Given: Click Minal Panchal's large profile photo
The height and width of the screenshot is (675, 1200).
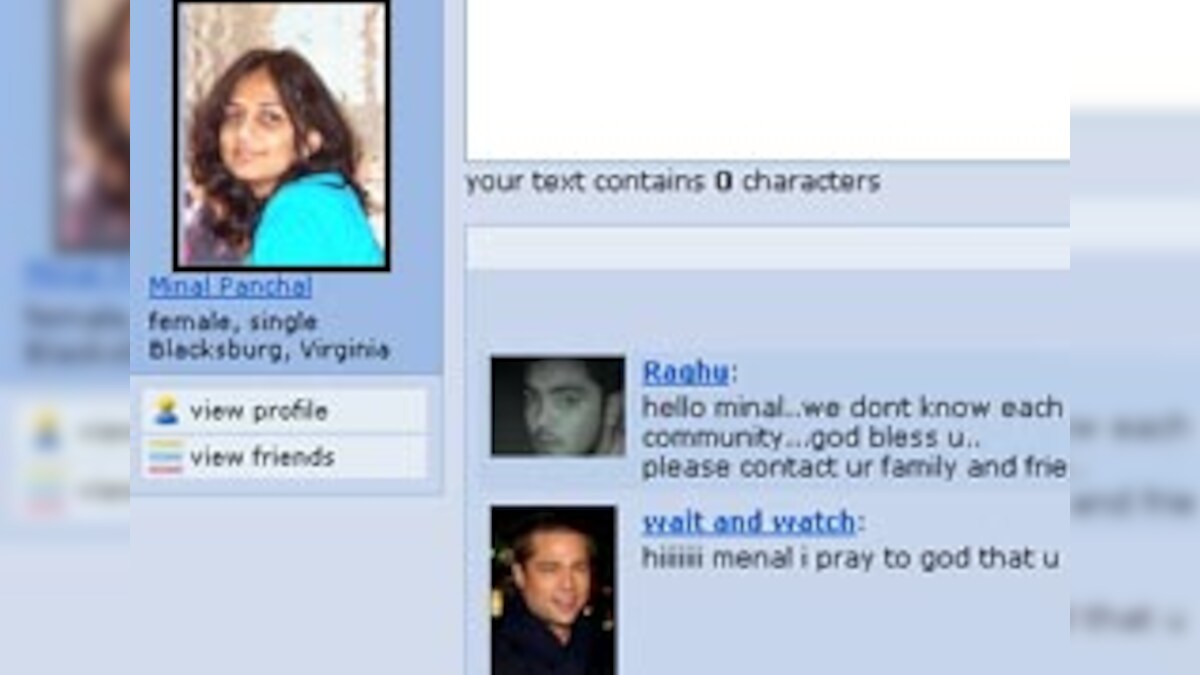Looking at the screenshot, I should [282, 135].
